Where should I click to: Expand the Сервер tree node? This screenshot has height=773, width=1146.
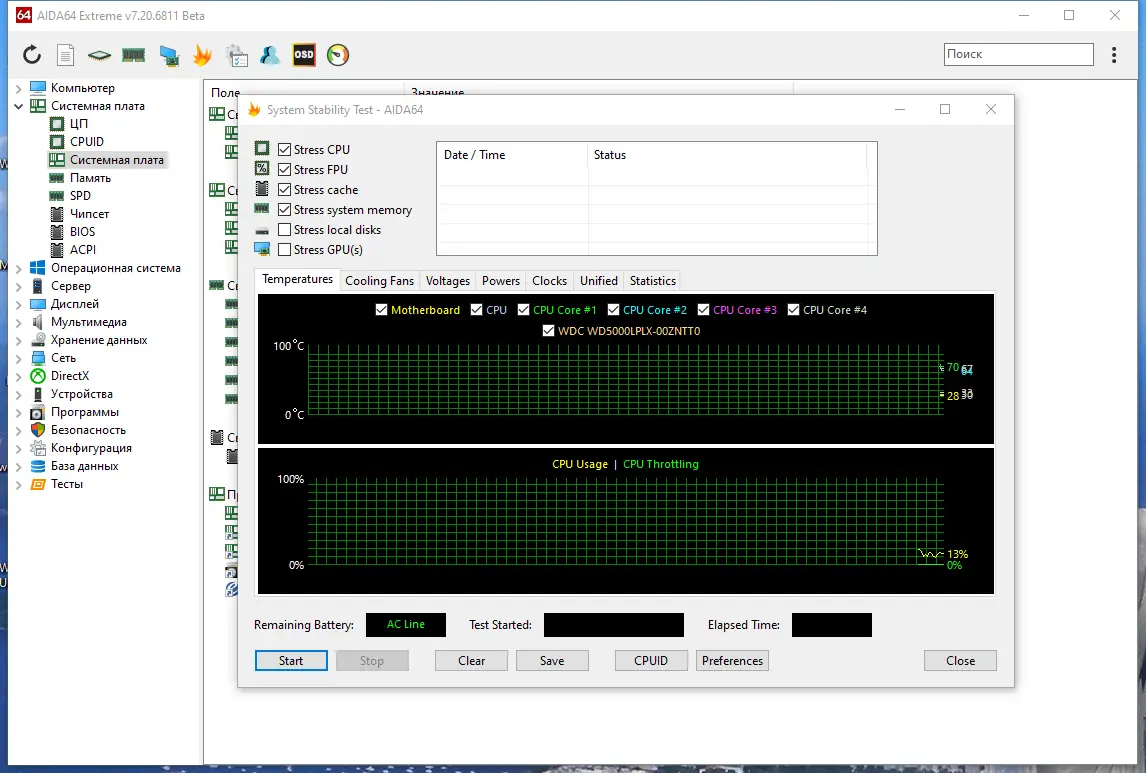click(x=18, y=286)
